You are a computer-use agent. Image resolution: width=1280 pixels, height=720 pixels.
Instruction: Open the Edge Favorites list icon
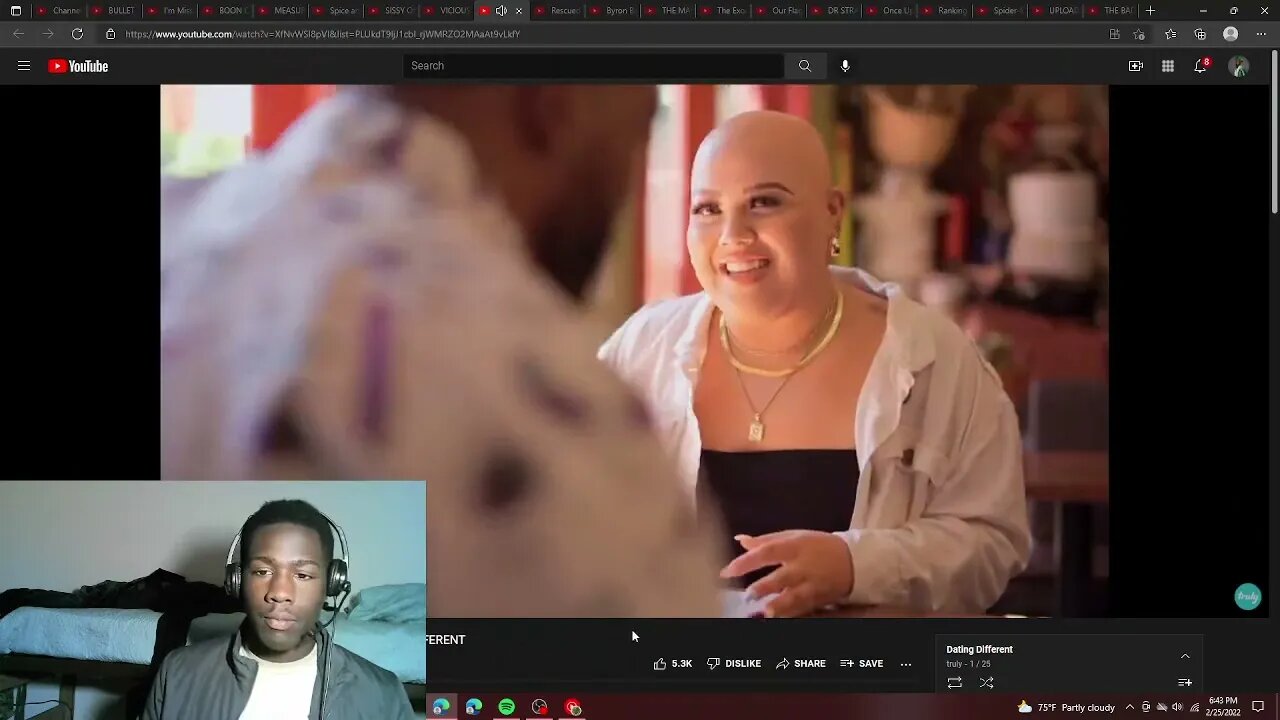tap(1171, 34)
